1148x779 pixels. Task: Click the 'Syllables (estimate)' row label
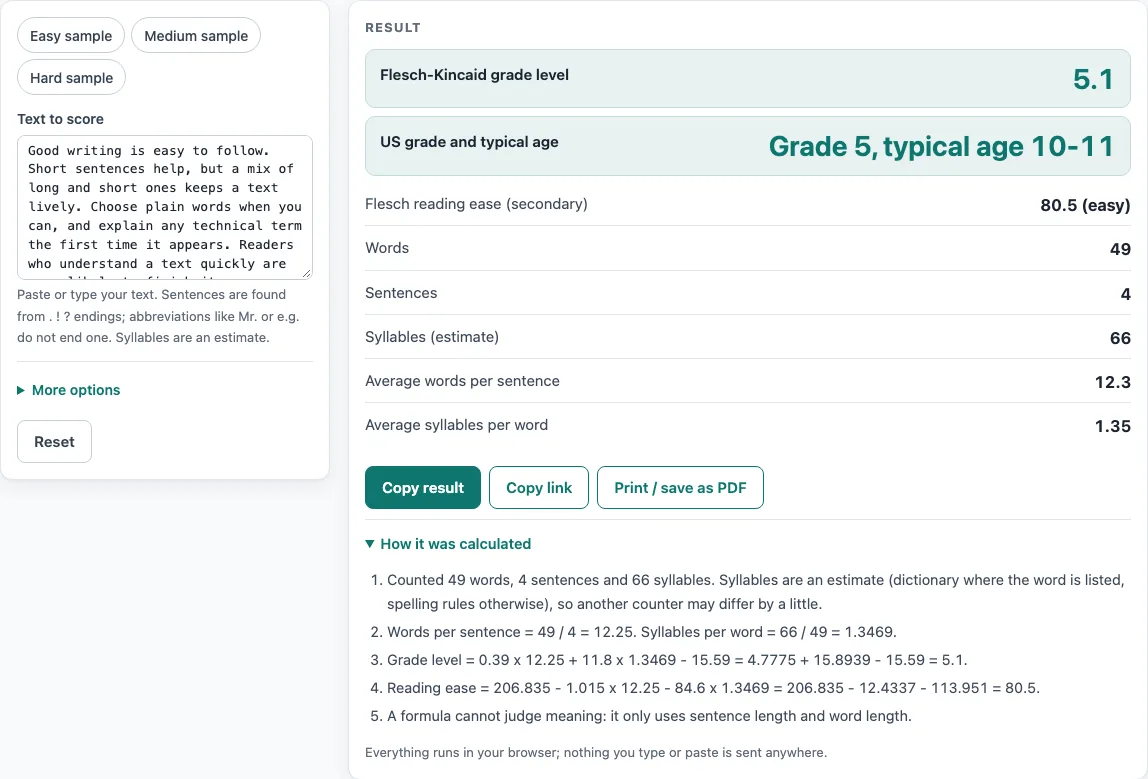point(432,337)
